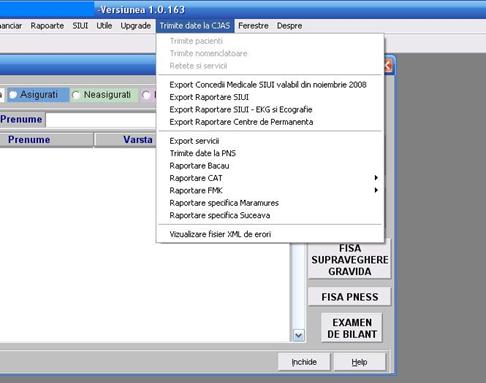Open FISA PNESS form
Screen dimensions: 486x383
349,297
